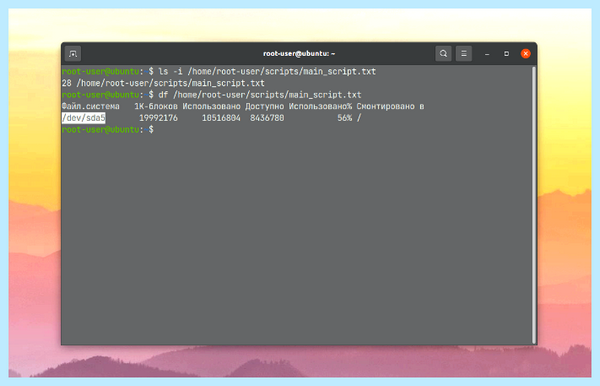Click the highlighted /dev/sda5 text
600x386 pixels.
click(83, 118)
